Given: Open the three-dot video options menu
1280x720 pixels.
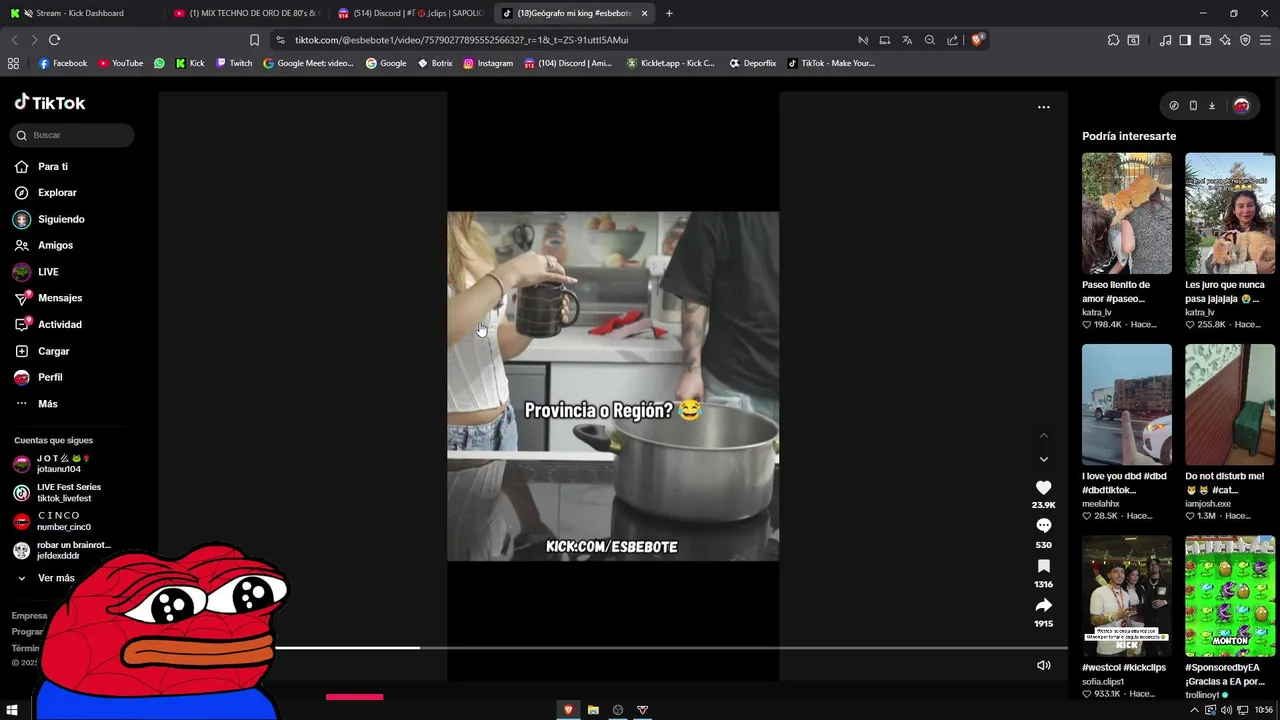Looking at the screenshot, I should [x=1043, y=107].
